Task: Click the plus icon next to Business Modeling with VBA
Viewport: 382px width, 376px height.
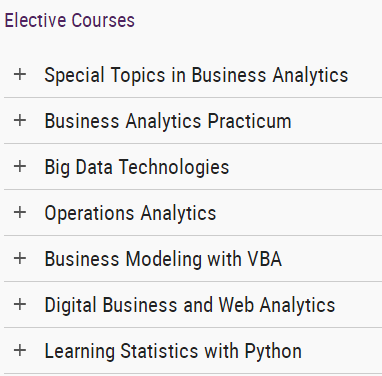Action: (x=20, y=258)
